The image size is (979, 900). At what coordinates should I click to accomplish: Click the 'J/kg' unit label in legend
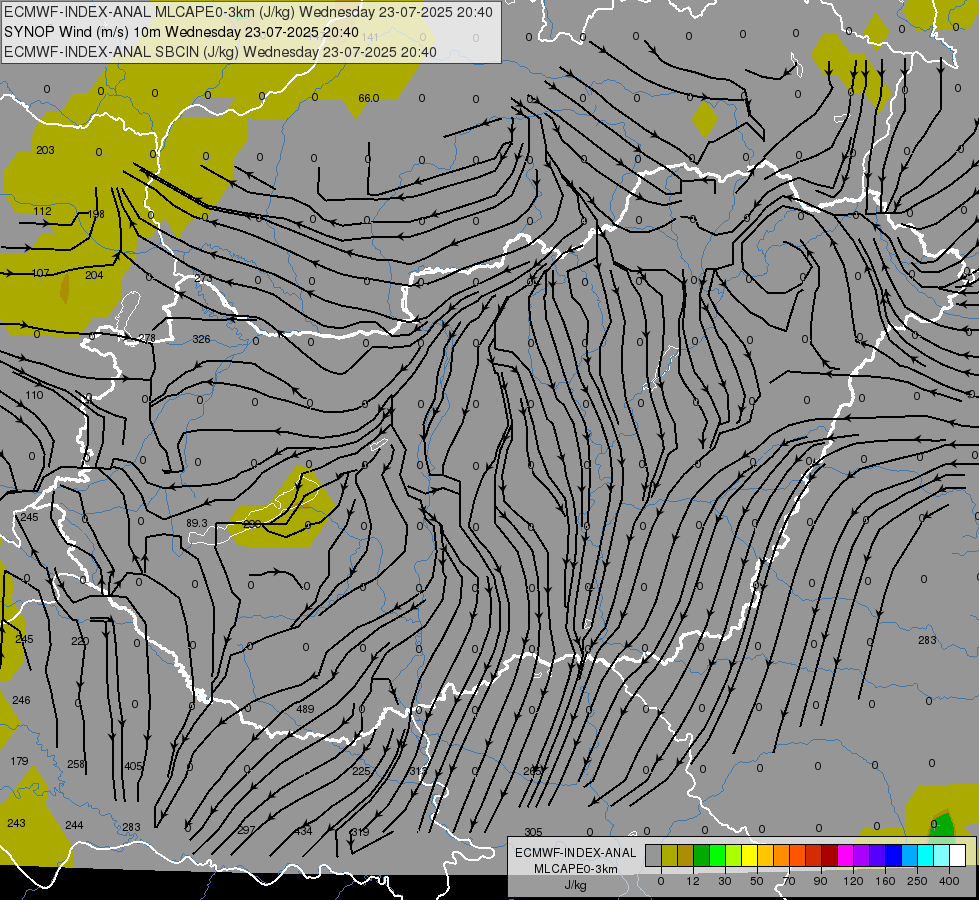tap(575, 885)
